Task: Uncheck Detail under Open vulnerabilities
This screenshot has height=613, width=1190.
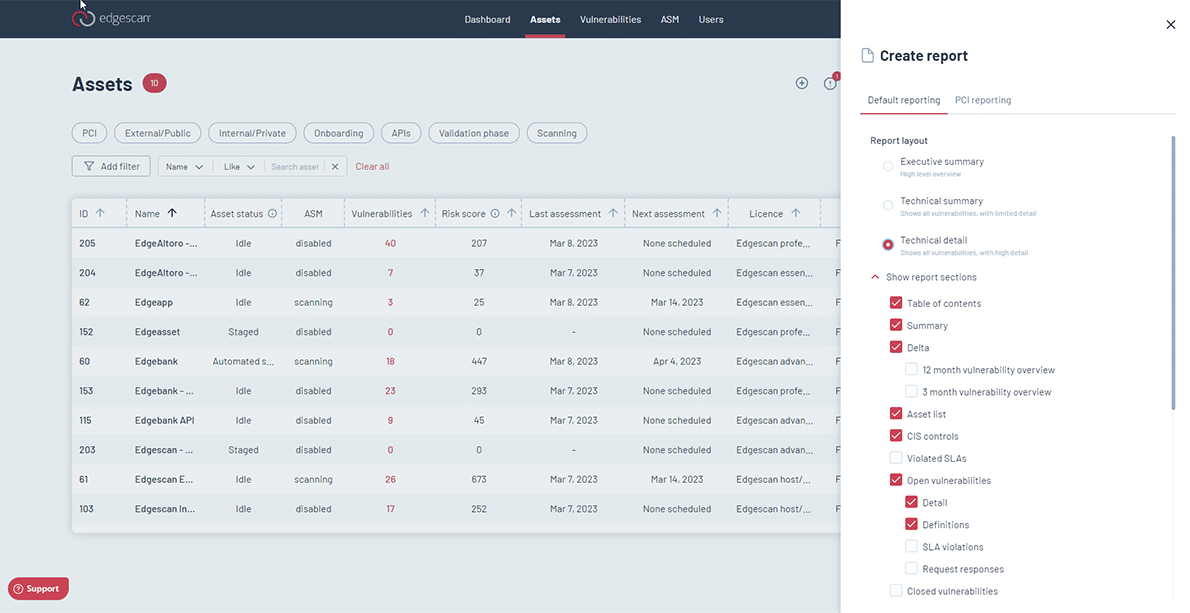Action: click(x=911, y=502)
